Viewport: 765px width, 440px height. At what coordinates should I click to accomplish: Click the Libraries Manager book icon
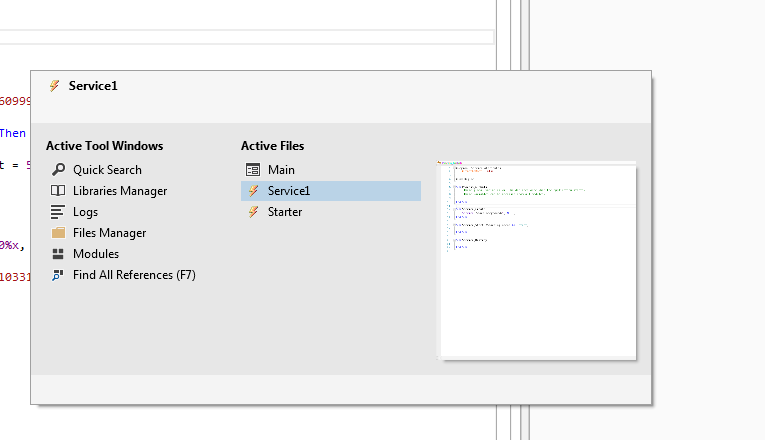[x=59, y=191]
